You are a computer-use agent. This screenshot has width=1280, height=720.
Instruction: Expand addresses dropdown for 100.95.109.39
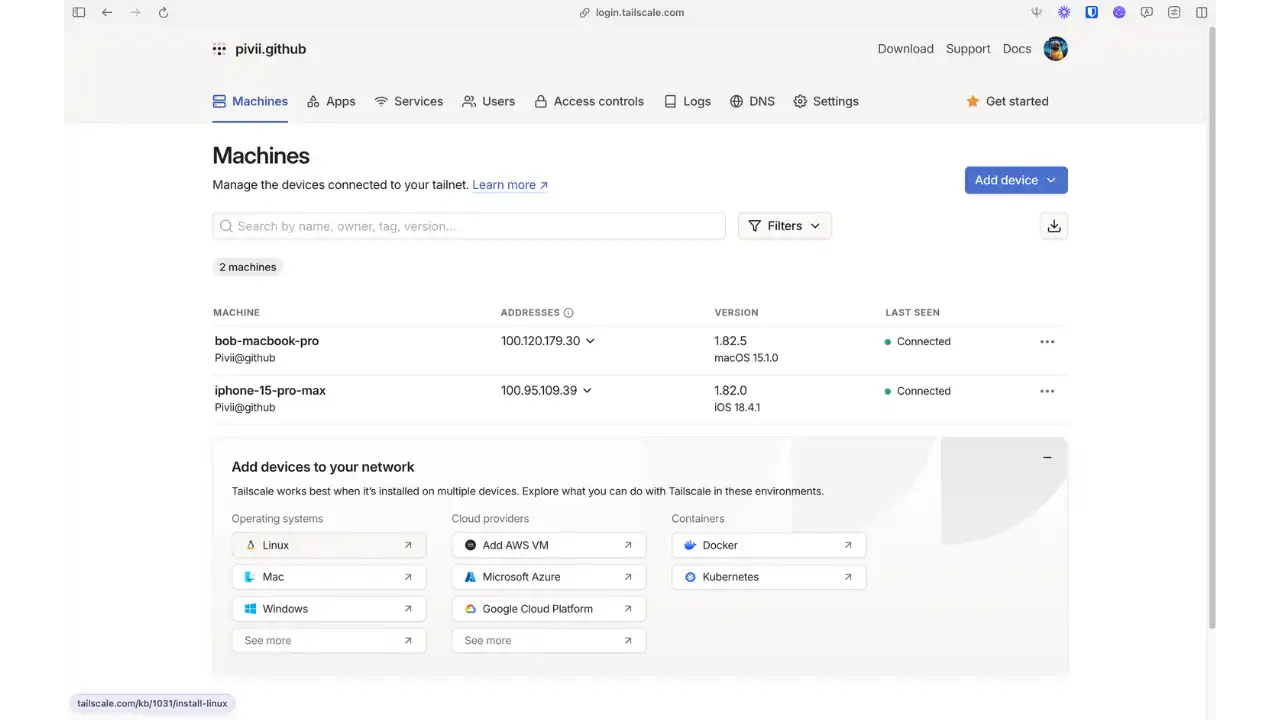[587, 391]
